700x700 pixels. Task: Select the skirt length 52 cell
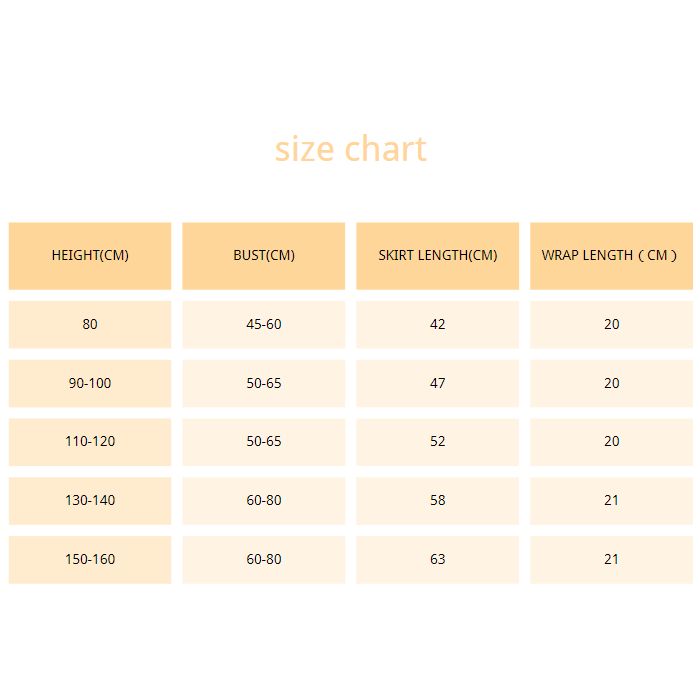pyautogui.click(x=438, y=442)
